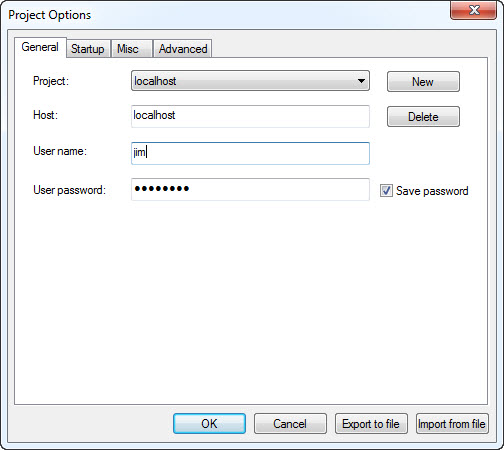504x450 pixels.
Task: Close the Project Options dialog
Action: pos(473,10)
